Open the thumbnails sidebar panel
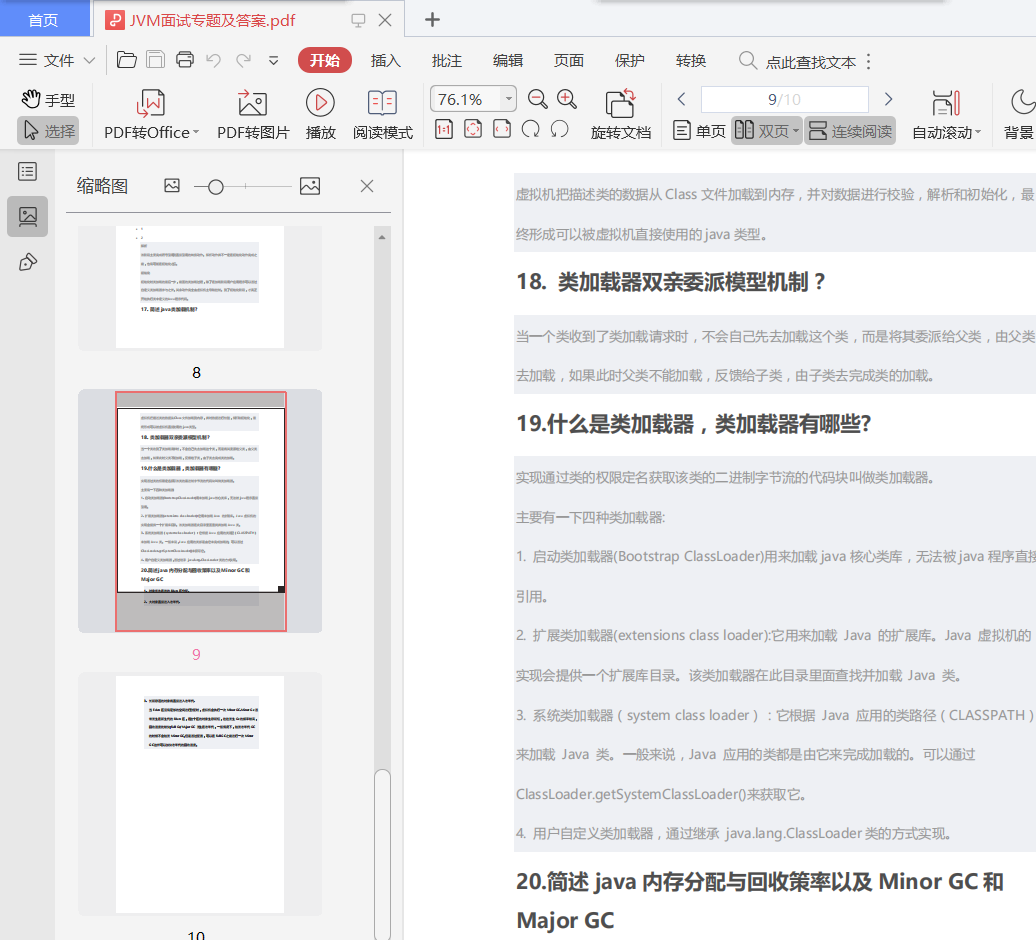This screenshot has height=940, width=1036. click(x=28, y=216)
